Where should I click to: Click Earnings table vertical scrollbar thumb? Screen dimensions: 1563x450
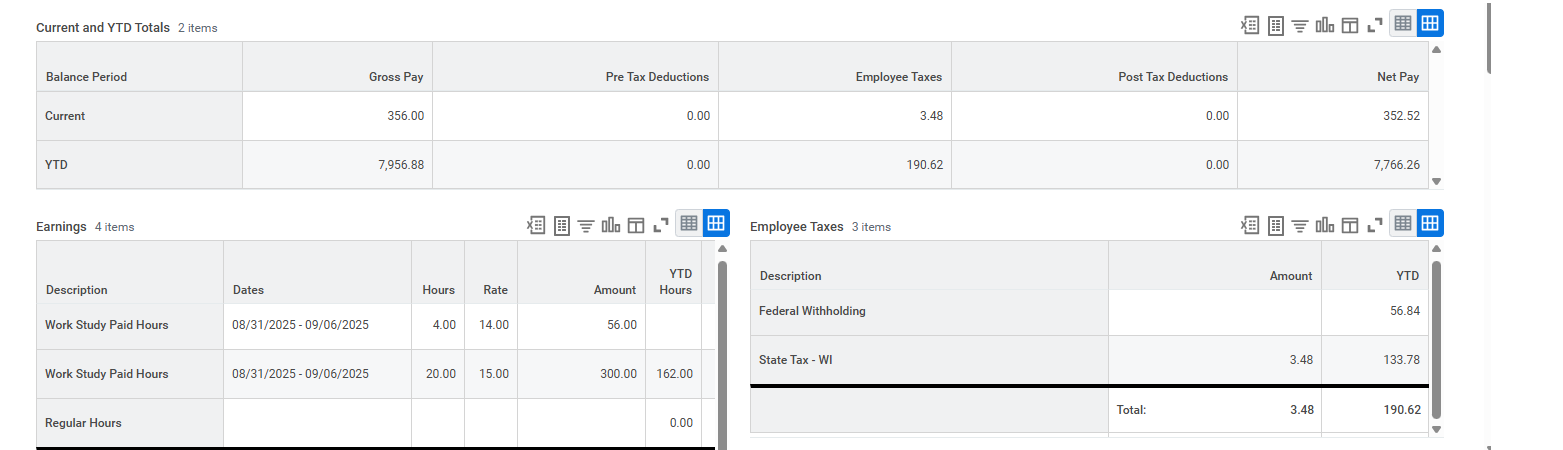point(722,355)
